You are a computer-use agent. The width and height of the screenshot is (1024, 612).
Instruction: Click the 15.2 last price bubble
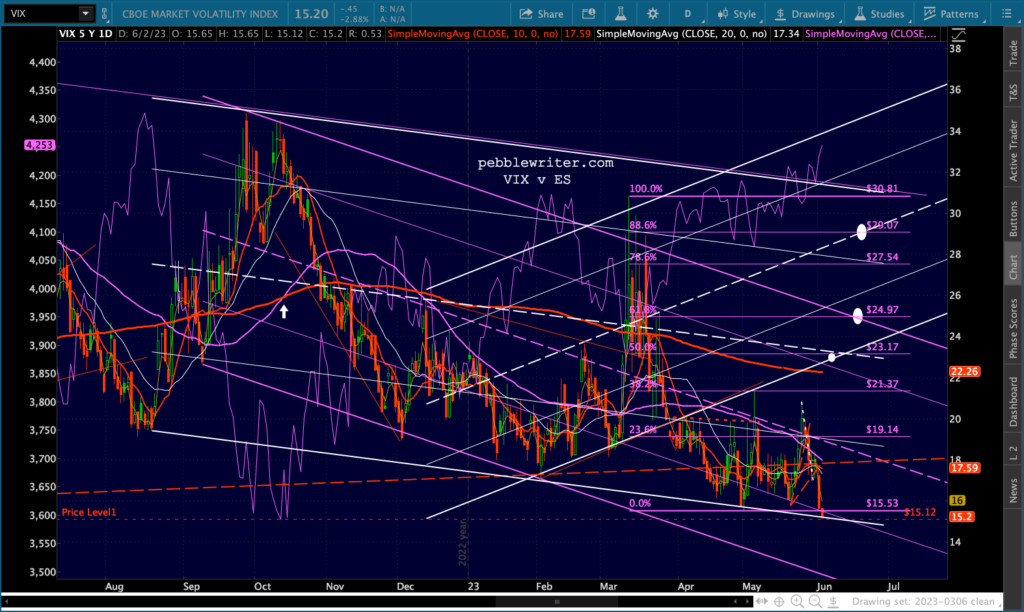click(961, 517)
